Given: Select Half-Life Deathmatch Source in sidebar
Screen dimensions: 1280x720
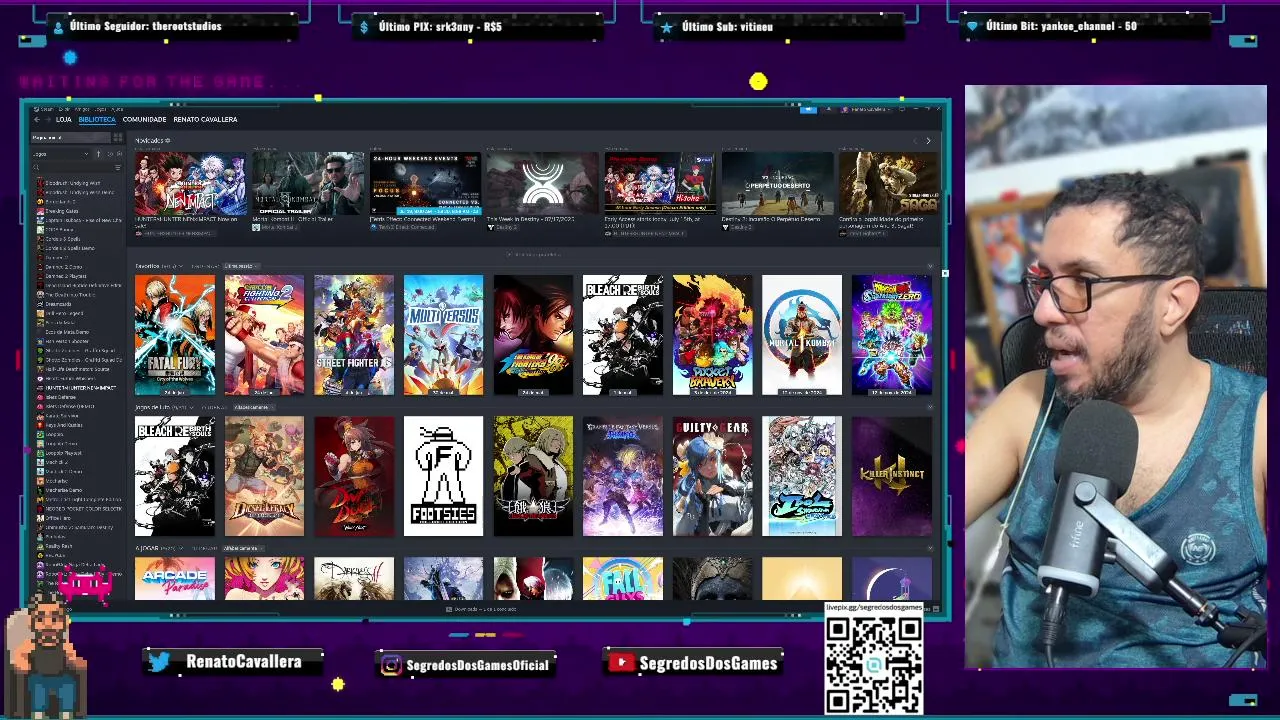Looking at the screenshot, I should pyautogui.click(x=77, y=369).
